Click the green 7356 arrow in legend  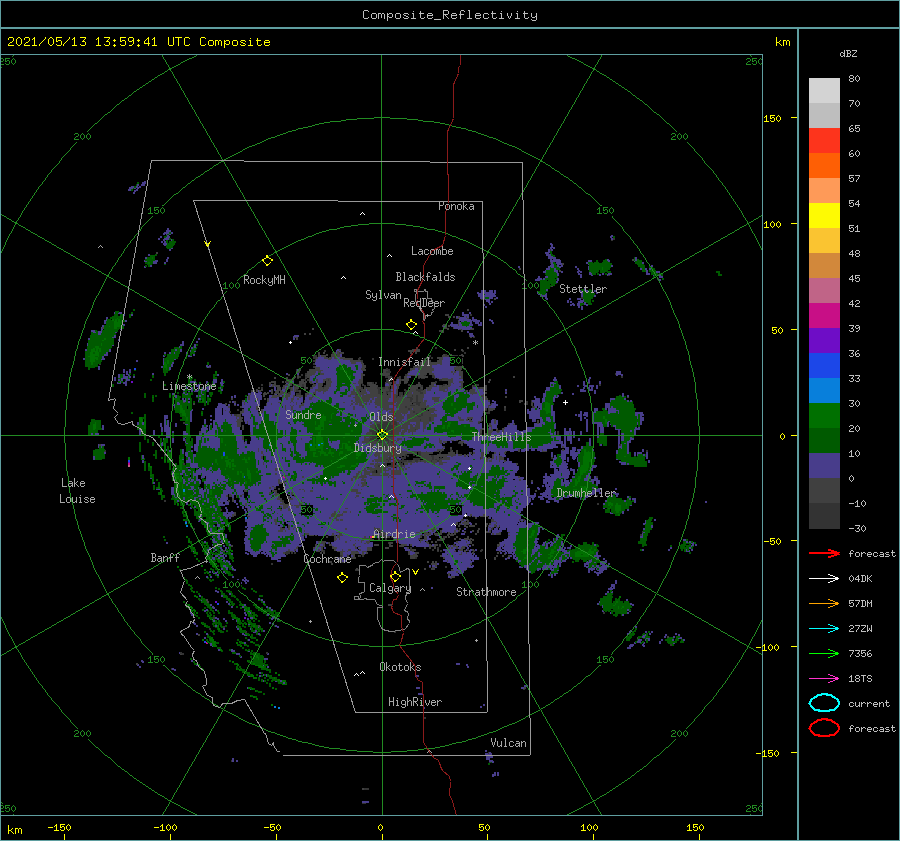(824, 653)
